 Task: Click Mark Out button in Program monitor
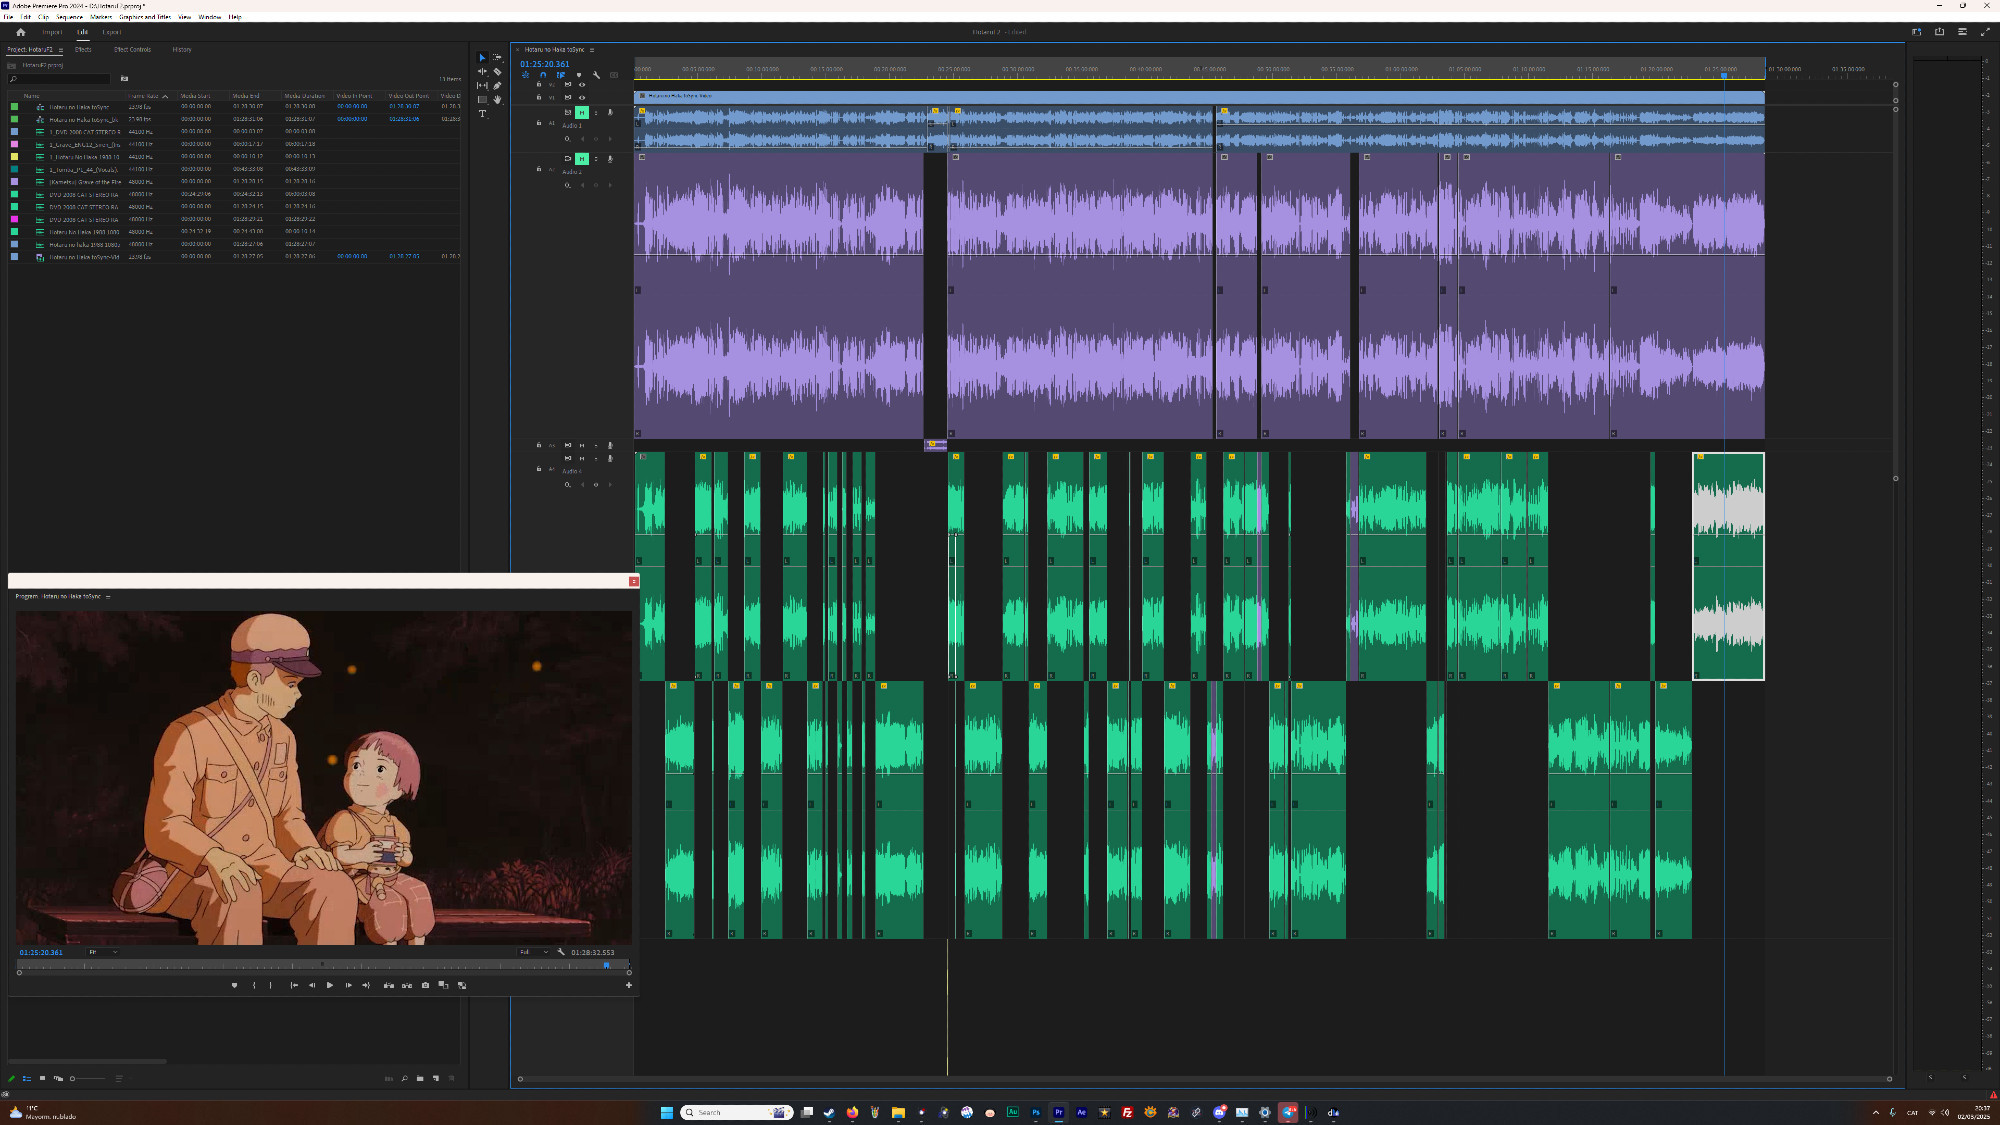tap(270, 985)
